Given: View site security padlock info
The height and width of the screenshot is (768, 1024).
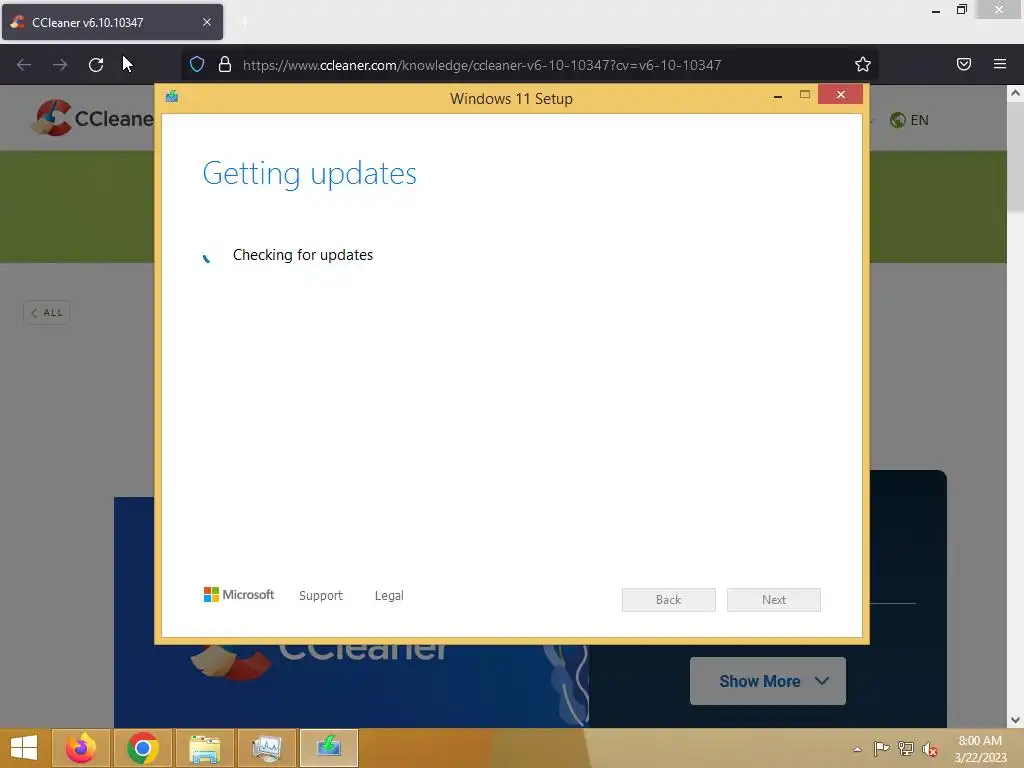Looking at the screenshot, I should point(225,65).
